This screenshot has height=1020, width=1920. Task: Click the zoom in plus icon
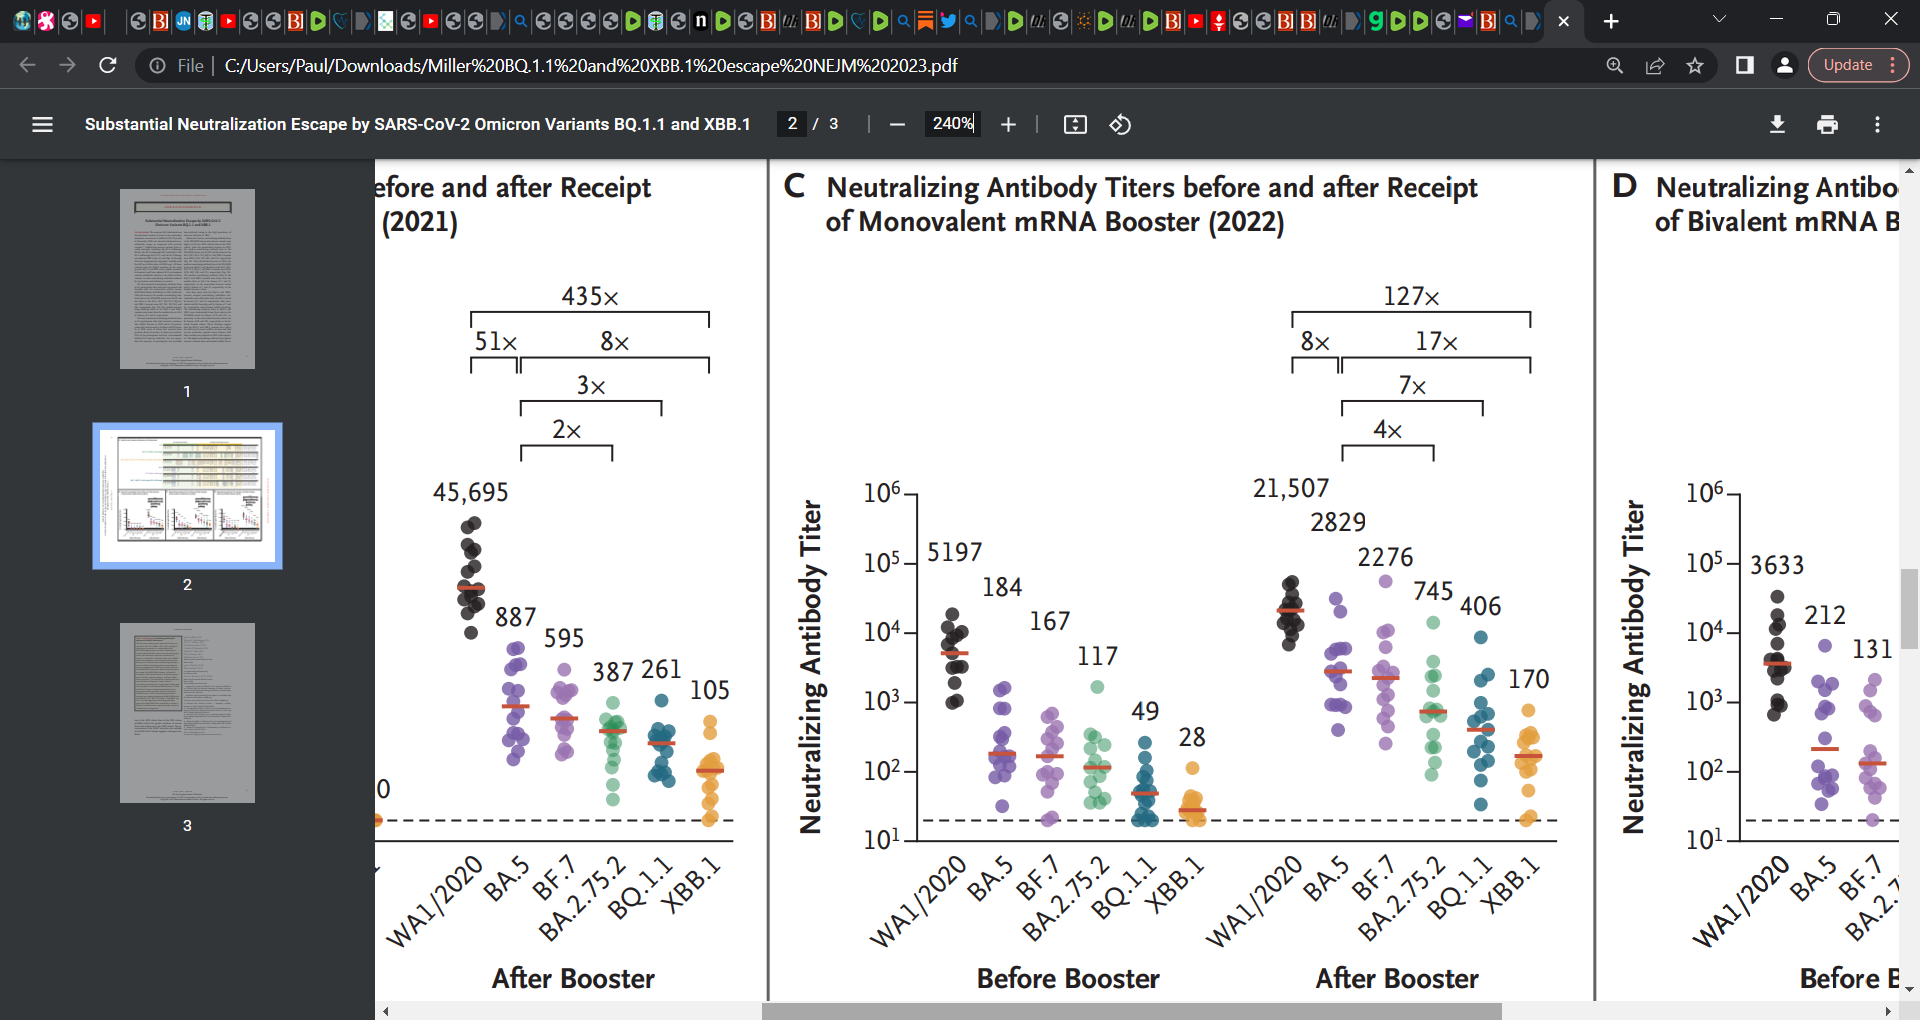(1008, 124)
